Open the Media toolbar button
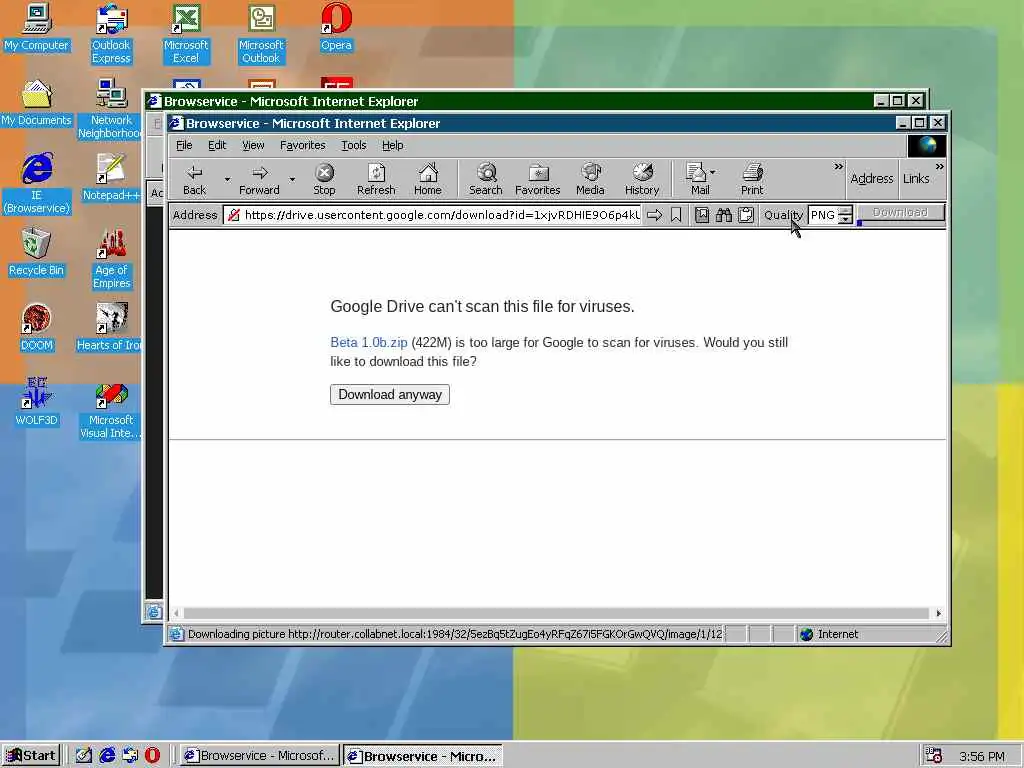 coord(590,179)
